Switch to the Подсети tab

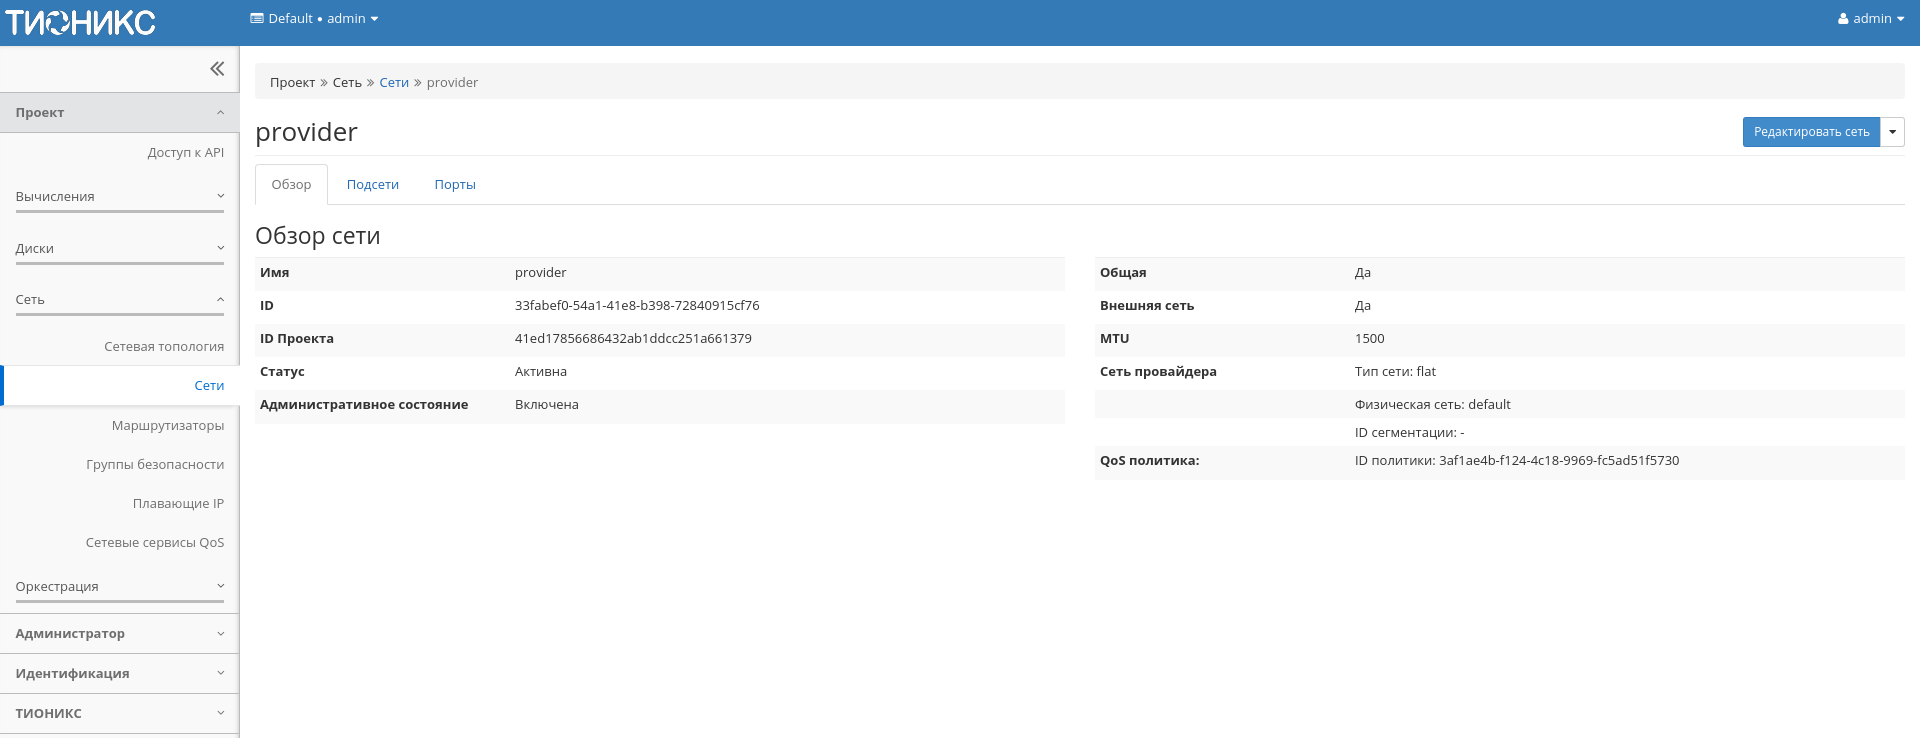pos(372,185)
